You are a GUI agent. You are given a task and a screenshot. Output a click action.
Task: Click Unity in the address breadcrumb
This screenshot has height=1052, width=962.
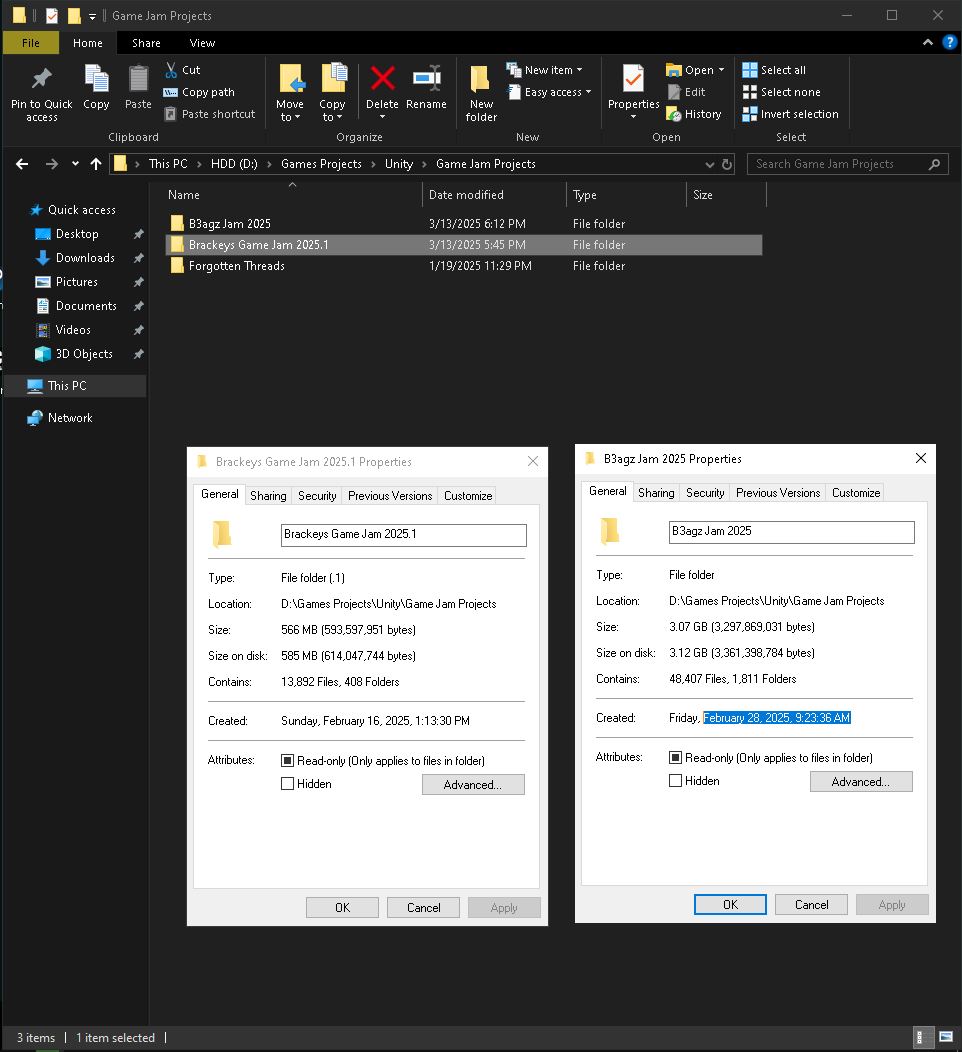[398, 164]
